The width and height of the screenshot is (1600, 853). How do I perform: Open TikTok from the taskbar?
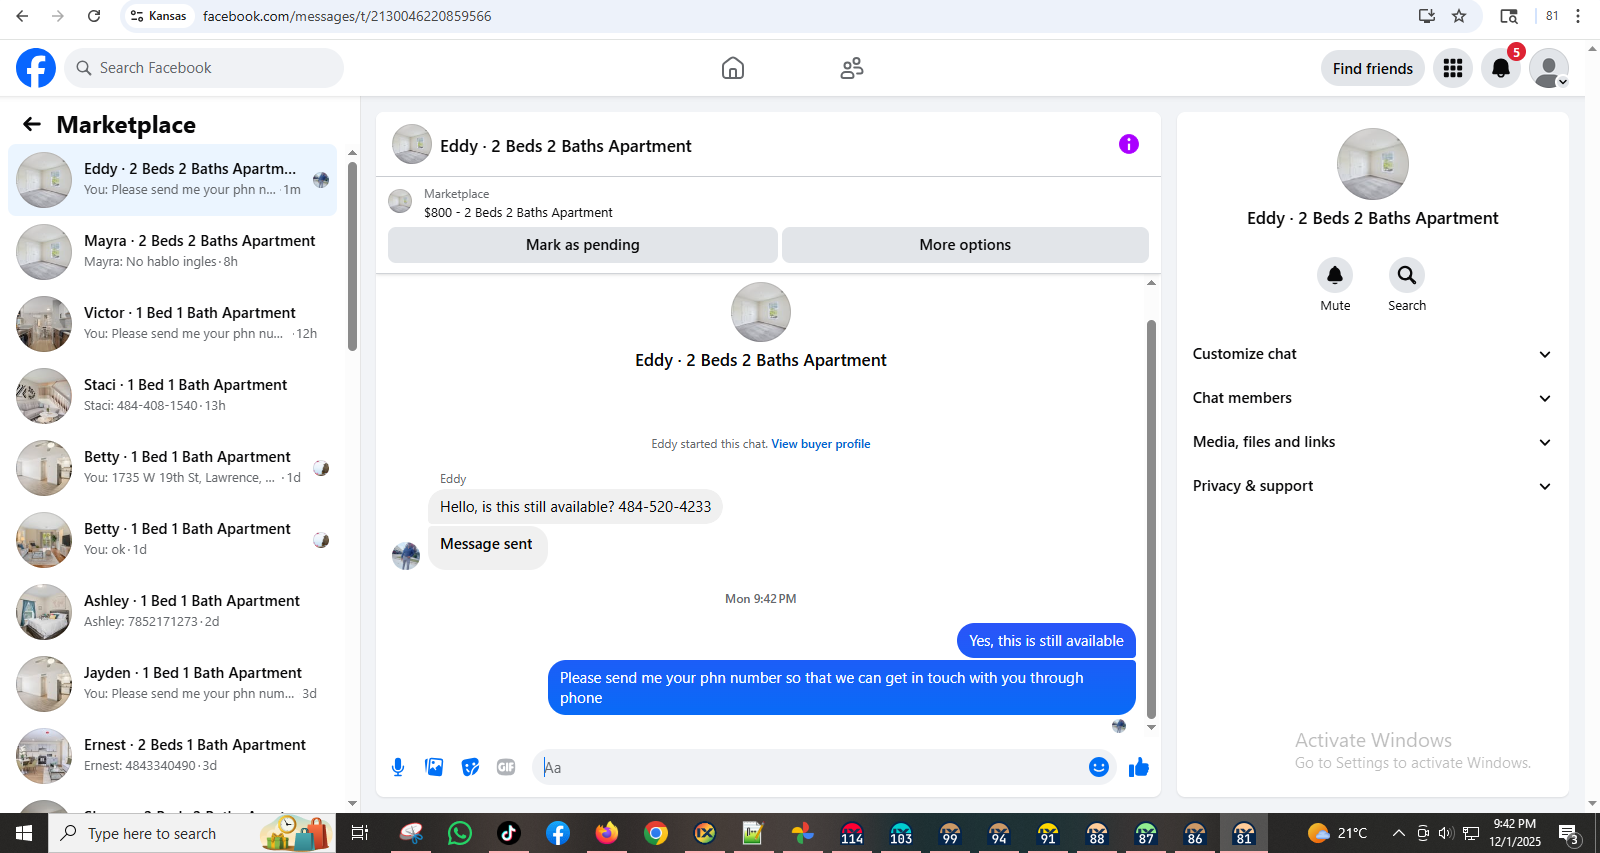(x=509, y=833)
